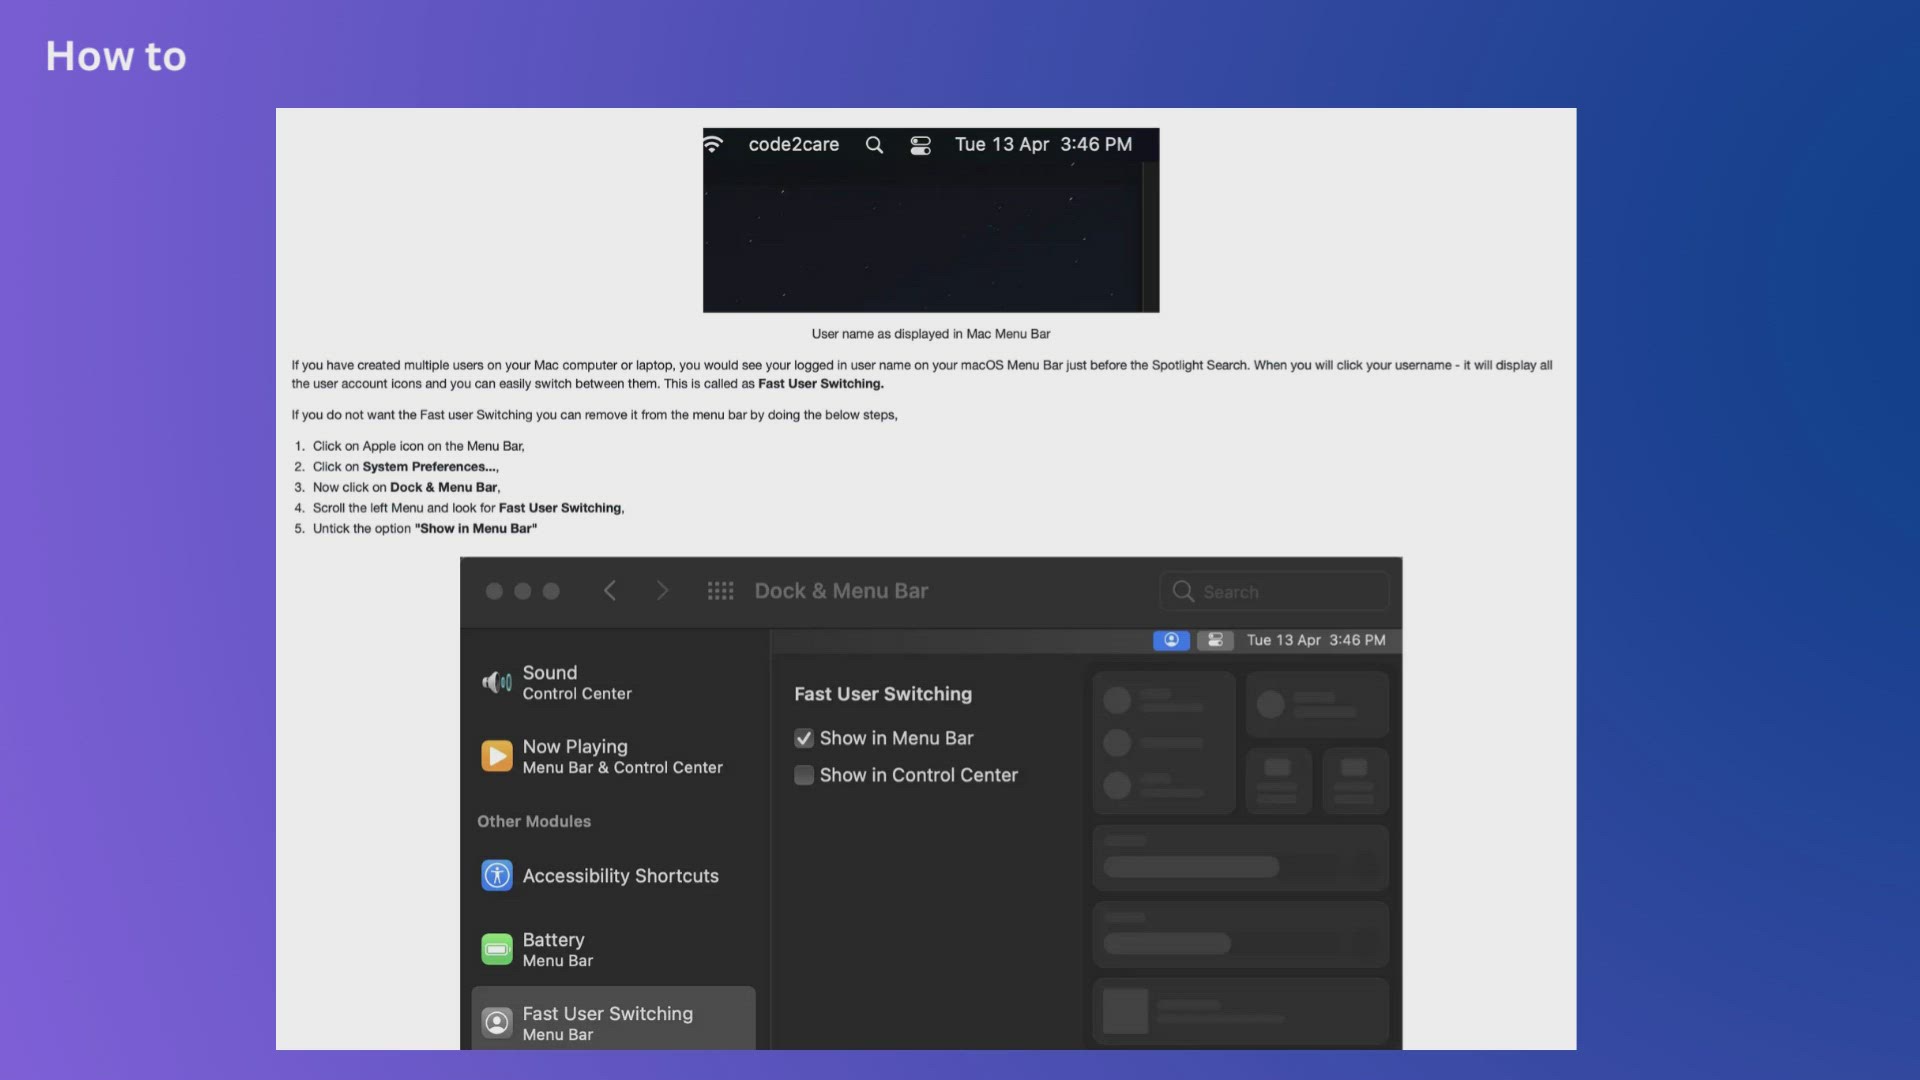Click the top menu bar screenshot thumbnail
1920x1080 pixels.
[x=930, y=235]
